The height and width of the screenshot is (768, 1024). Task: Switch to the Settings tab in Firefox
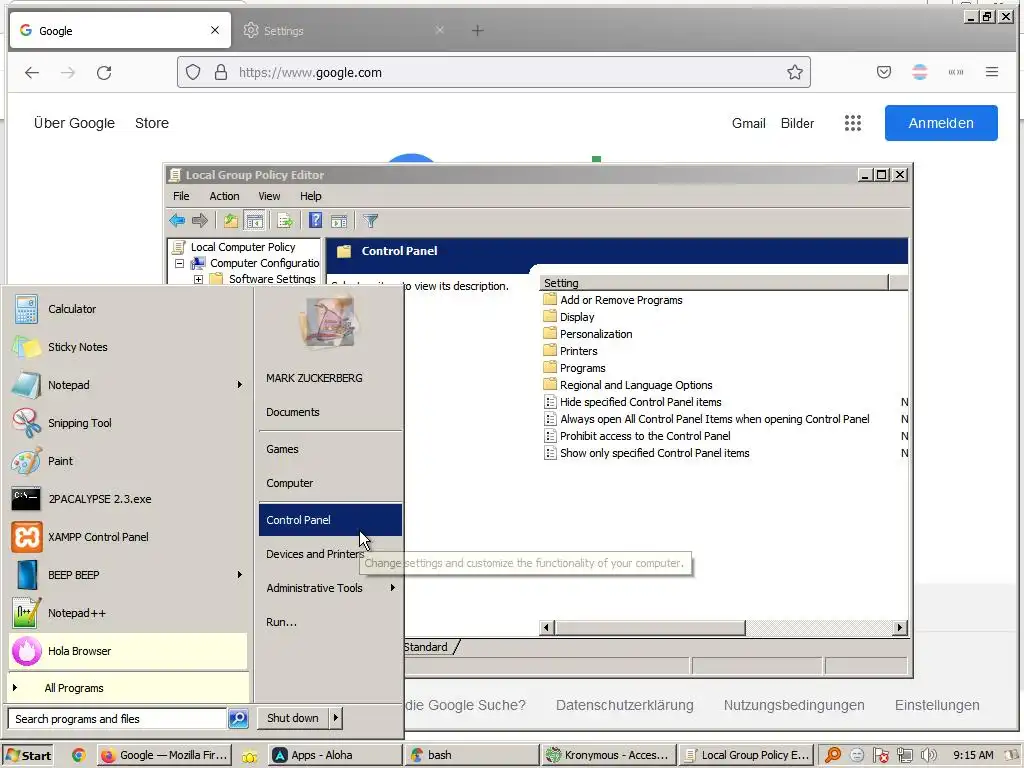[x=344, y=31]
